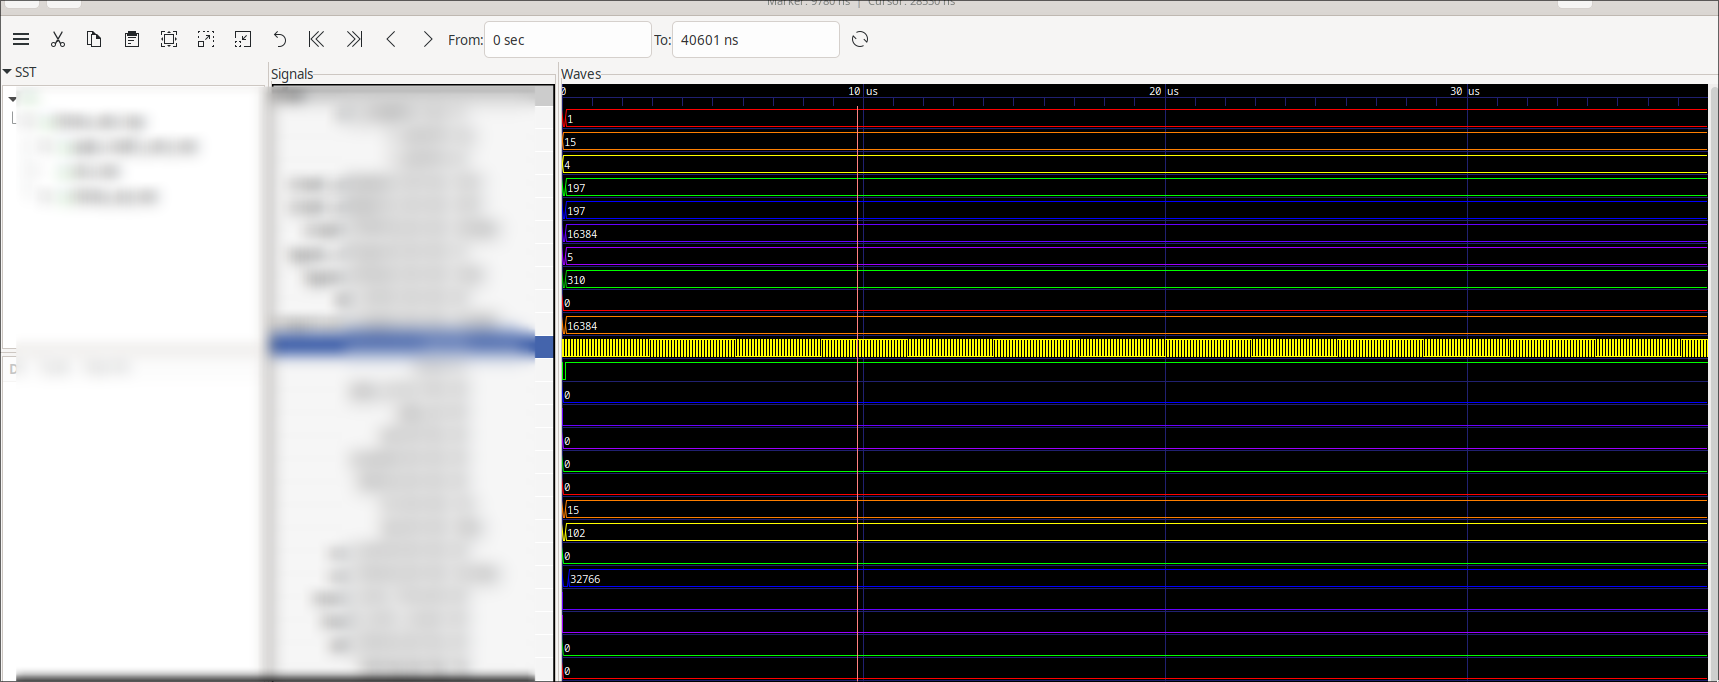Collapse the top node in the SST tree
Viewport: 1719px width, 682px height.
click(x=12, y=99)
